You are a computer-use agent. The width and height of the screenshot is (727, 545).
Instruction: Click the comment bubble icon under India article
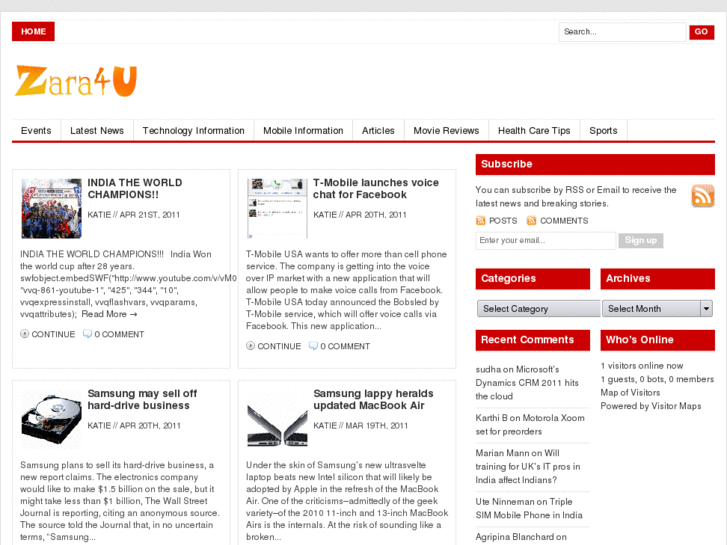pyautogui.click(x=87, y=333)
